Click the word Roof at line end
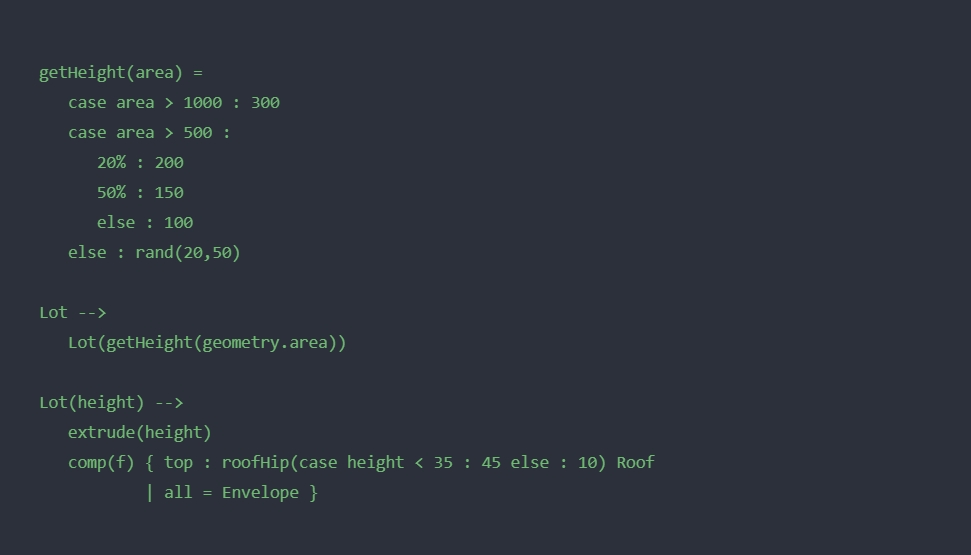This screenshot has width=971, height=555. [635, 463]
